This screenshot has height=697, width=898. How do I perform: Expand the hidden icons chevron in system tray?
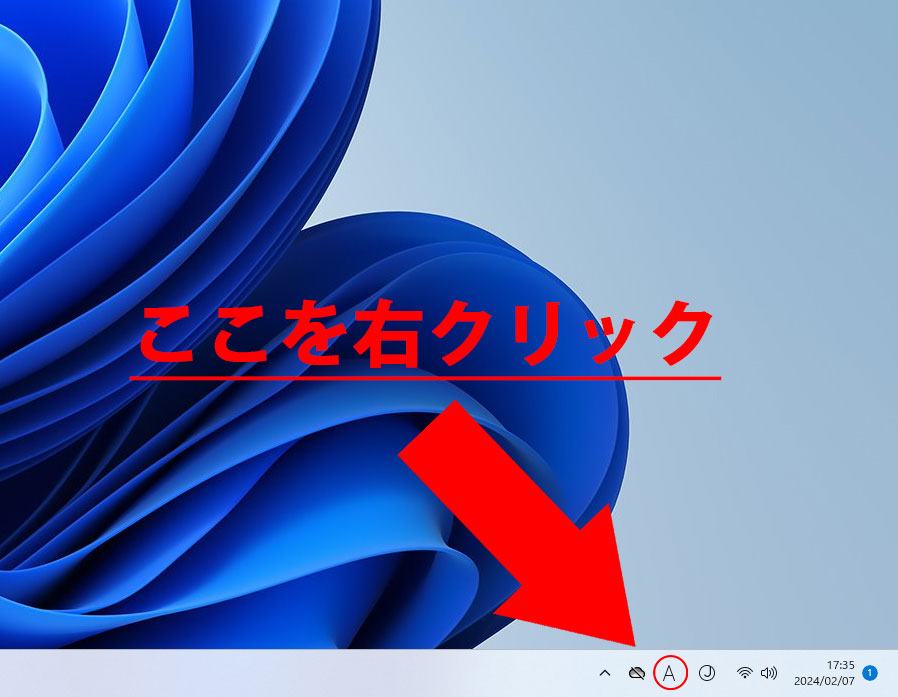(x=604, y=673)
